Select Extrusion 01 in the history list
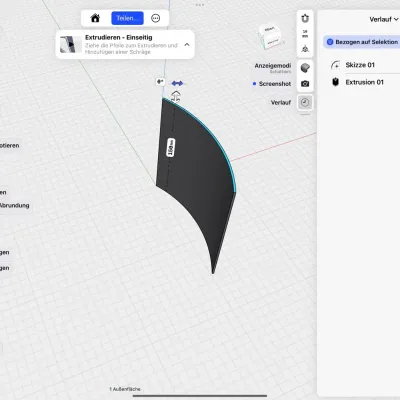400x400 pixels. 364,82
